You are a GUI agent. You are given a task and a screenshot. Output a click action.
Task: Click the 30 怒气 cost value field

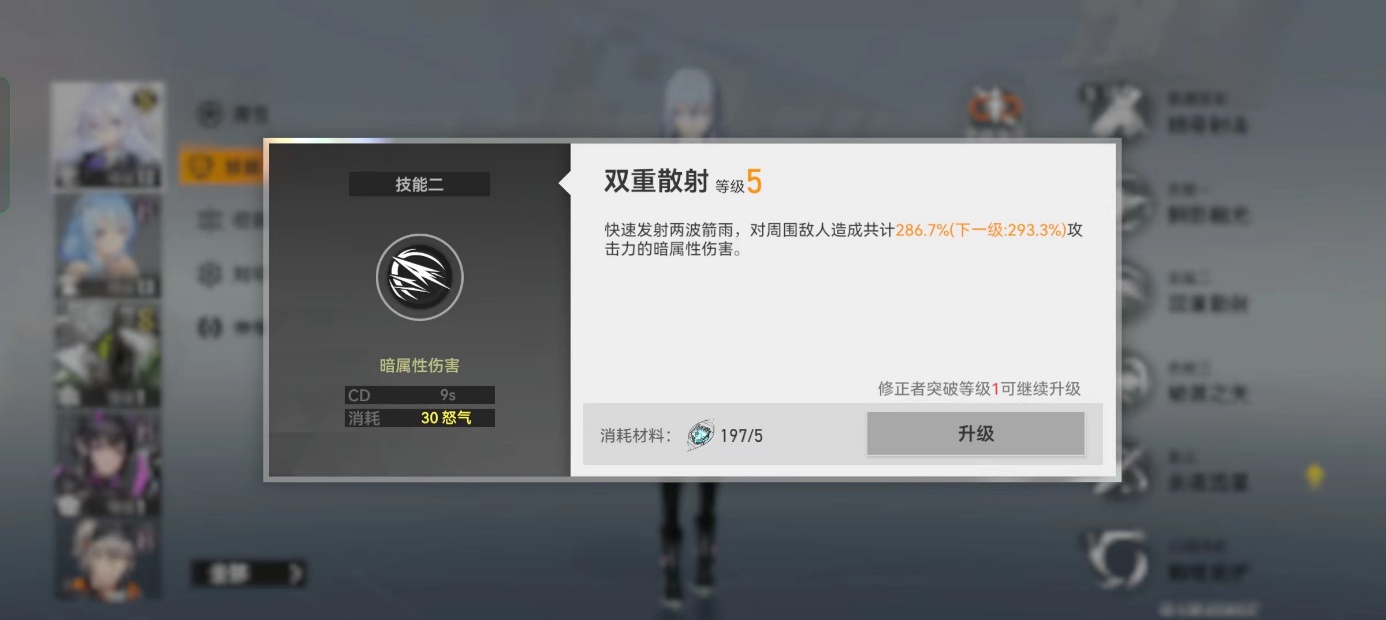tap(445, 418)
